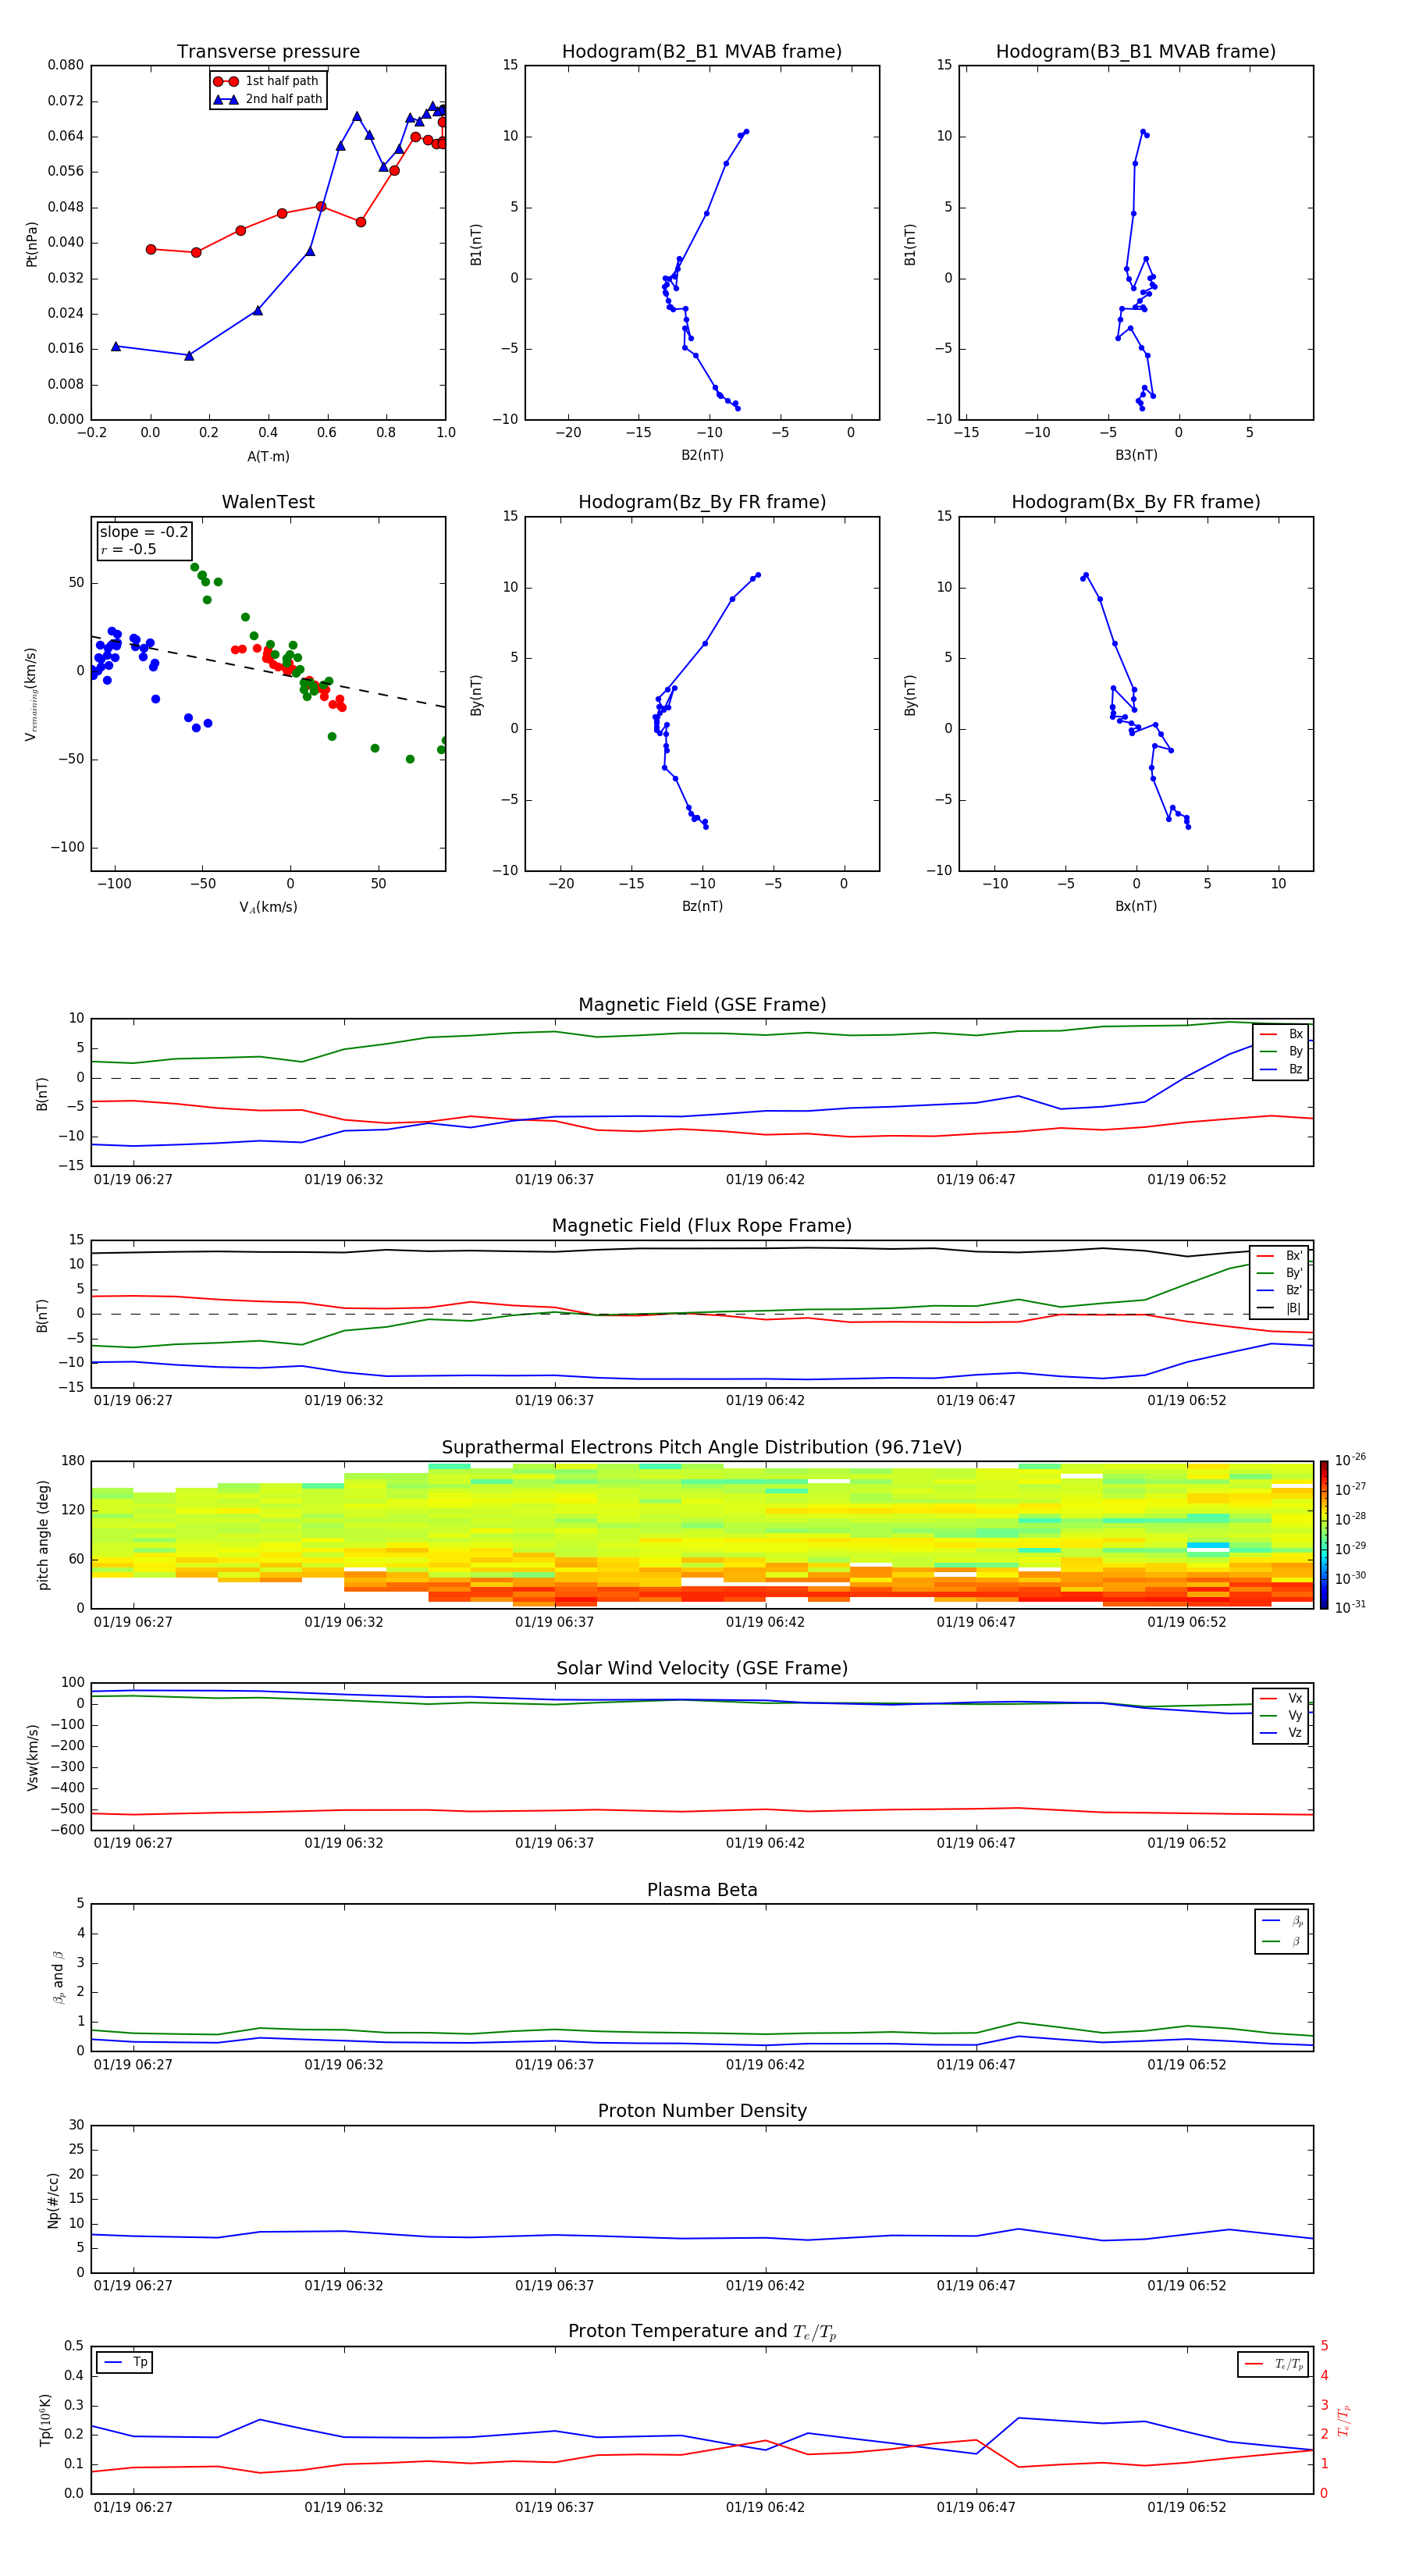The height and width of the screenshot is (2576, 1405).
Task: Click the "Hodogram(B3_B1 MVAB frame)" title
Action: (1136, 52)
